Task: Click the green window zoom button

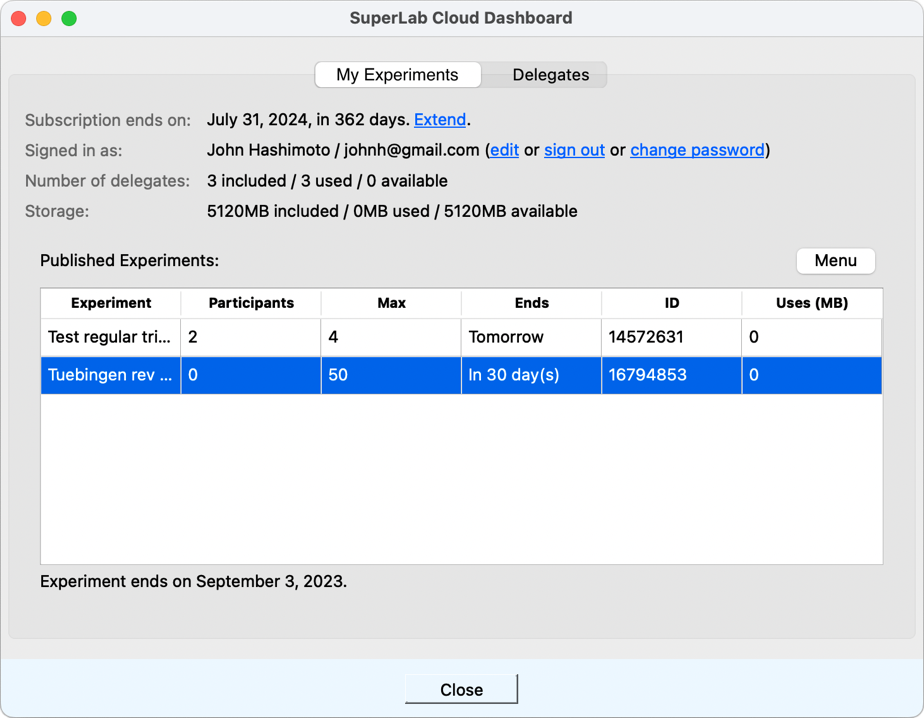Action: [x=69, y=18]
